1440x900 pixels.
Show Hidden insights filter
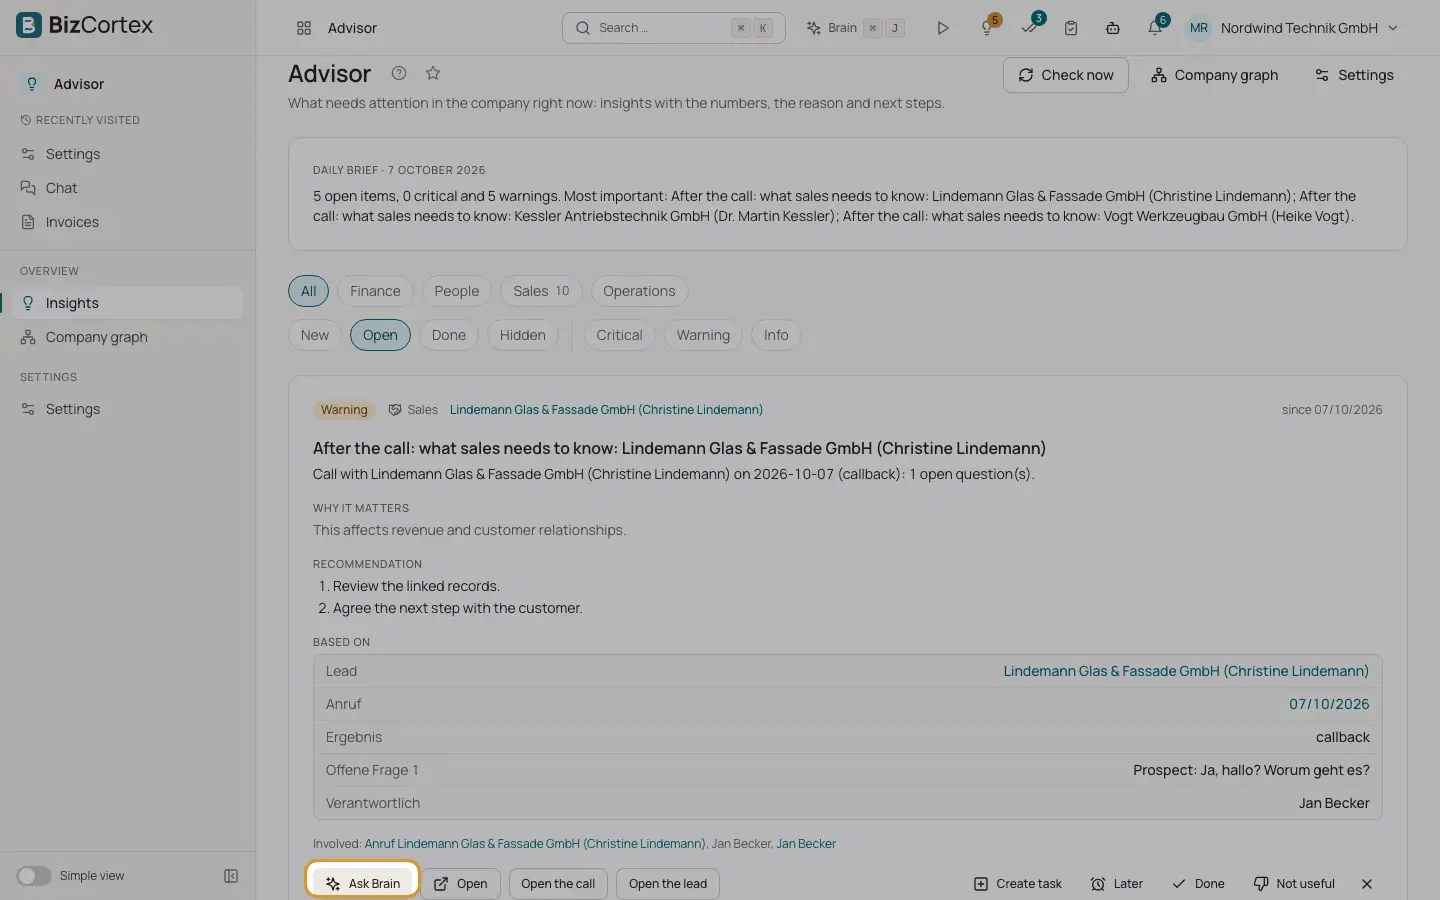pos(523,335)
